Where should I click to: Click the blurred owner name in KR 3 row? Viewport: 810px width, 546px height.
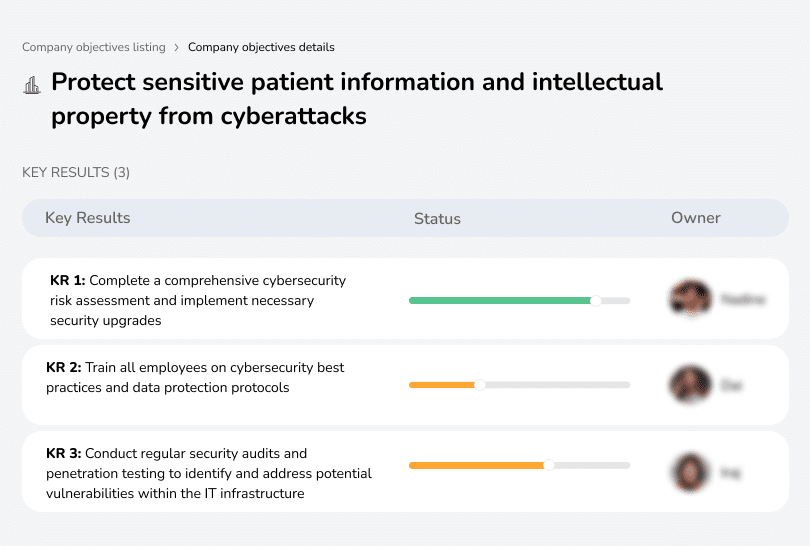730,472
